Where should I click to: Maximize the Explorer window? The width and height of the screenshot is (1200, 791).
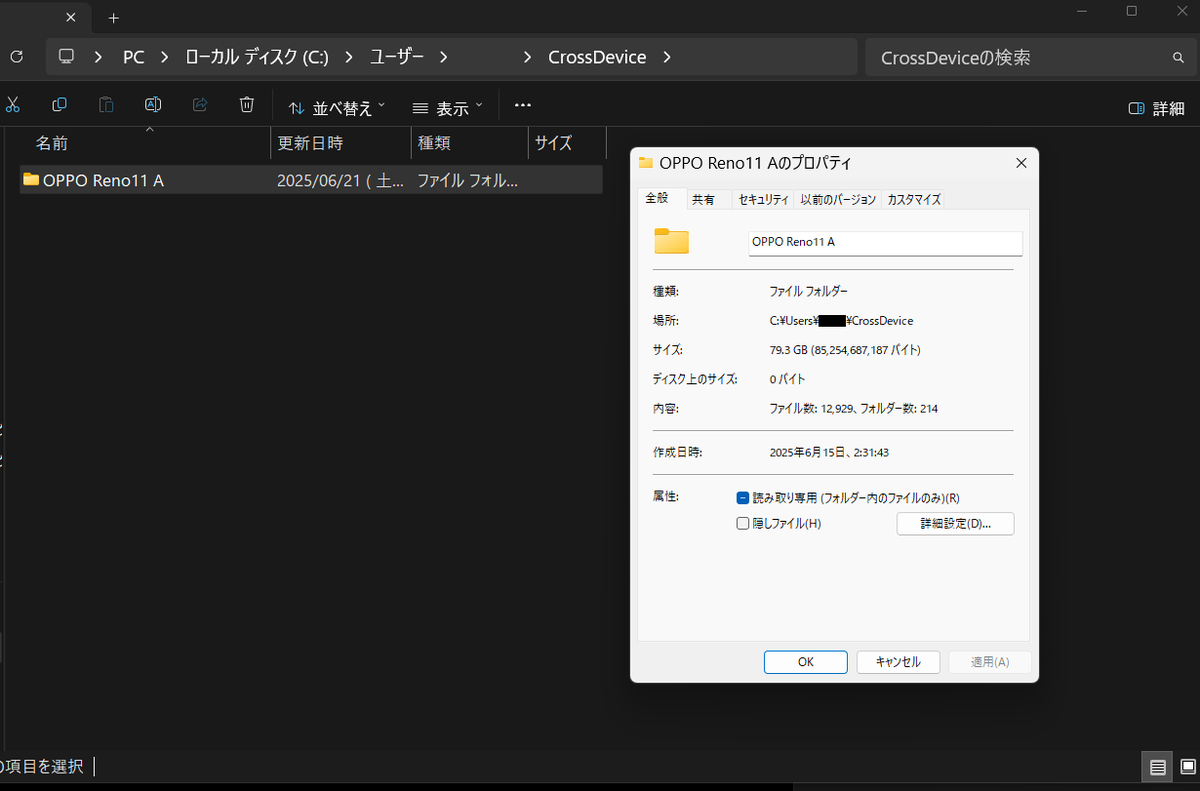(x=1131, y=11)
